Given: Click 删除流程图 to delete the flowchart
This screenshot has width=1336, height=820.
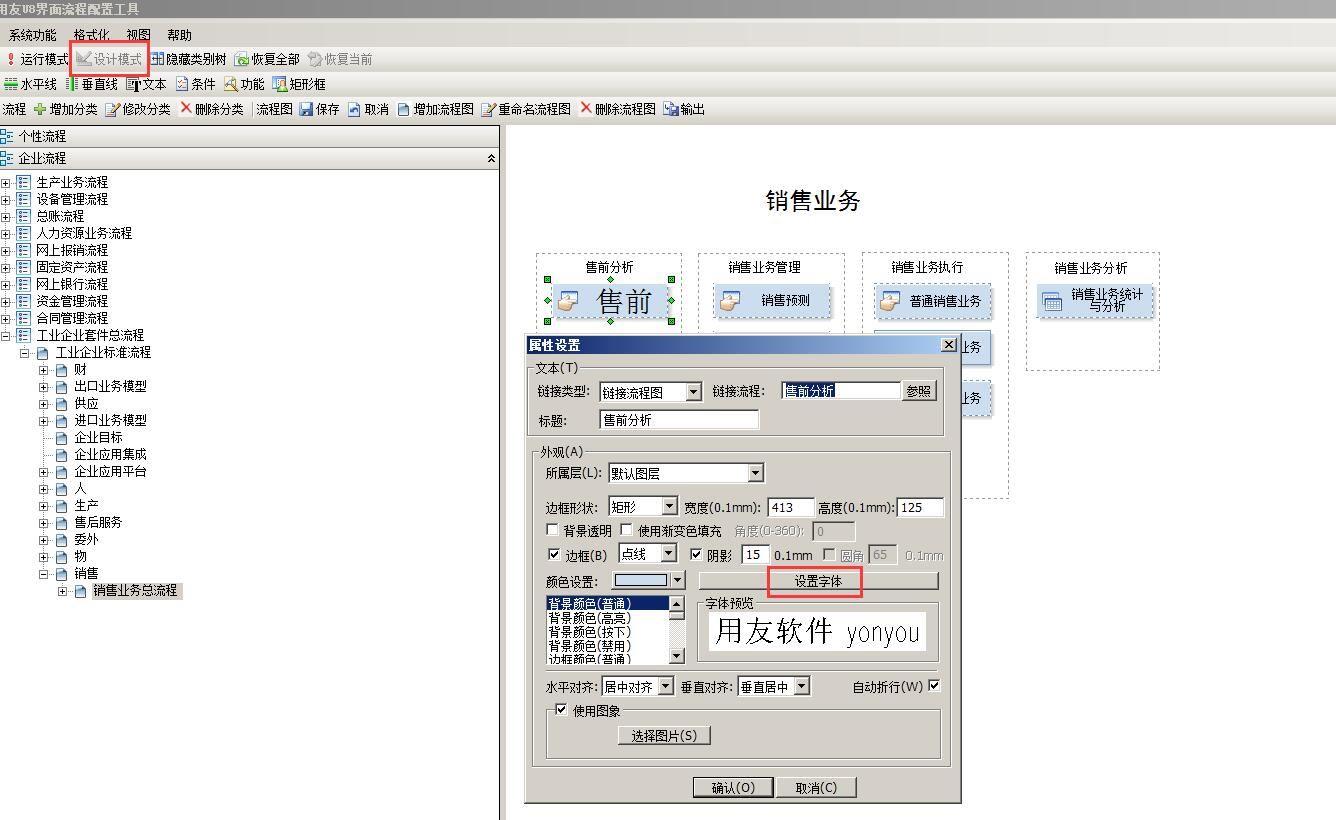Looking at the screenshot, I should click(617, 109).
